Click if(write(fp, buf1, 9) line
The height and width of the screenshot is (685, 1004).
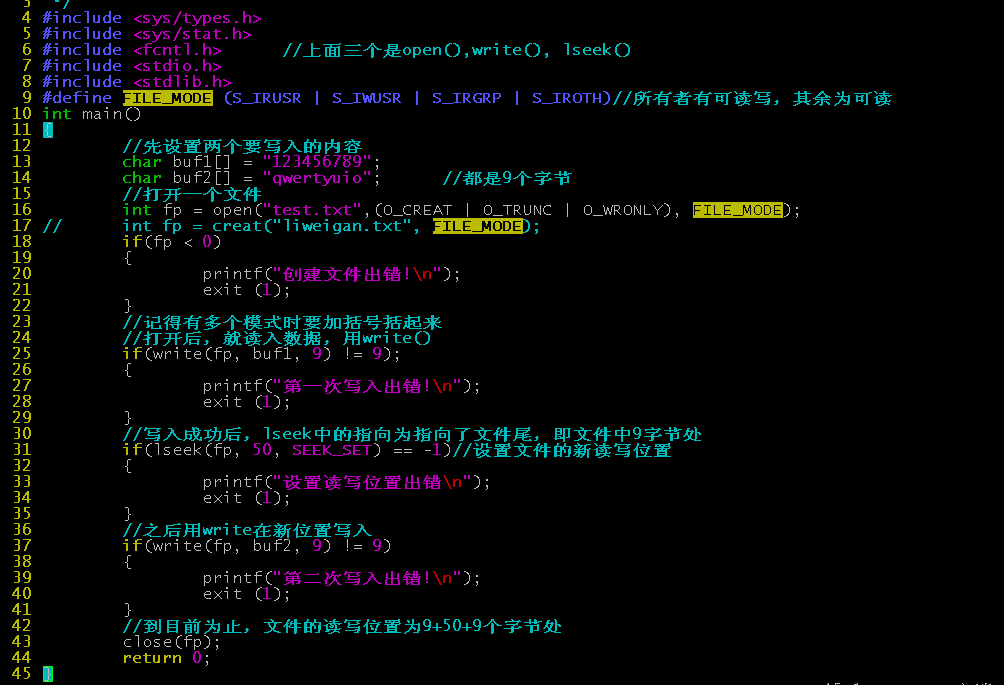[x=261, y=354]
